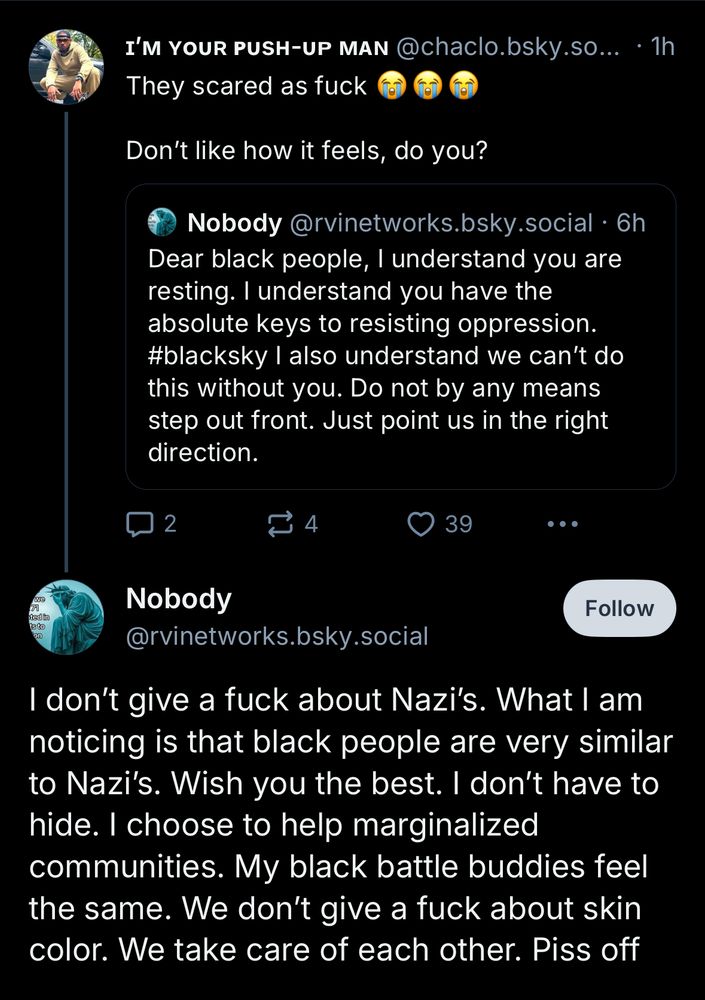Open the three-dot overflow menu on the post
The width and height of the screenshot is (705, 1000).
tap(562, 523)
